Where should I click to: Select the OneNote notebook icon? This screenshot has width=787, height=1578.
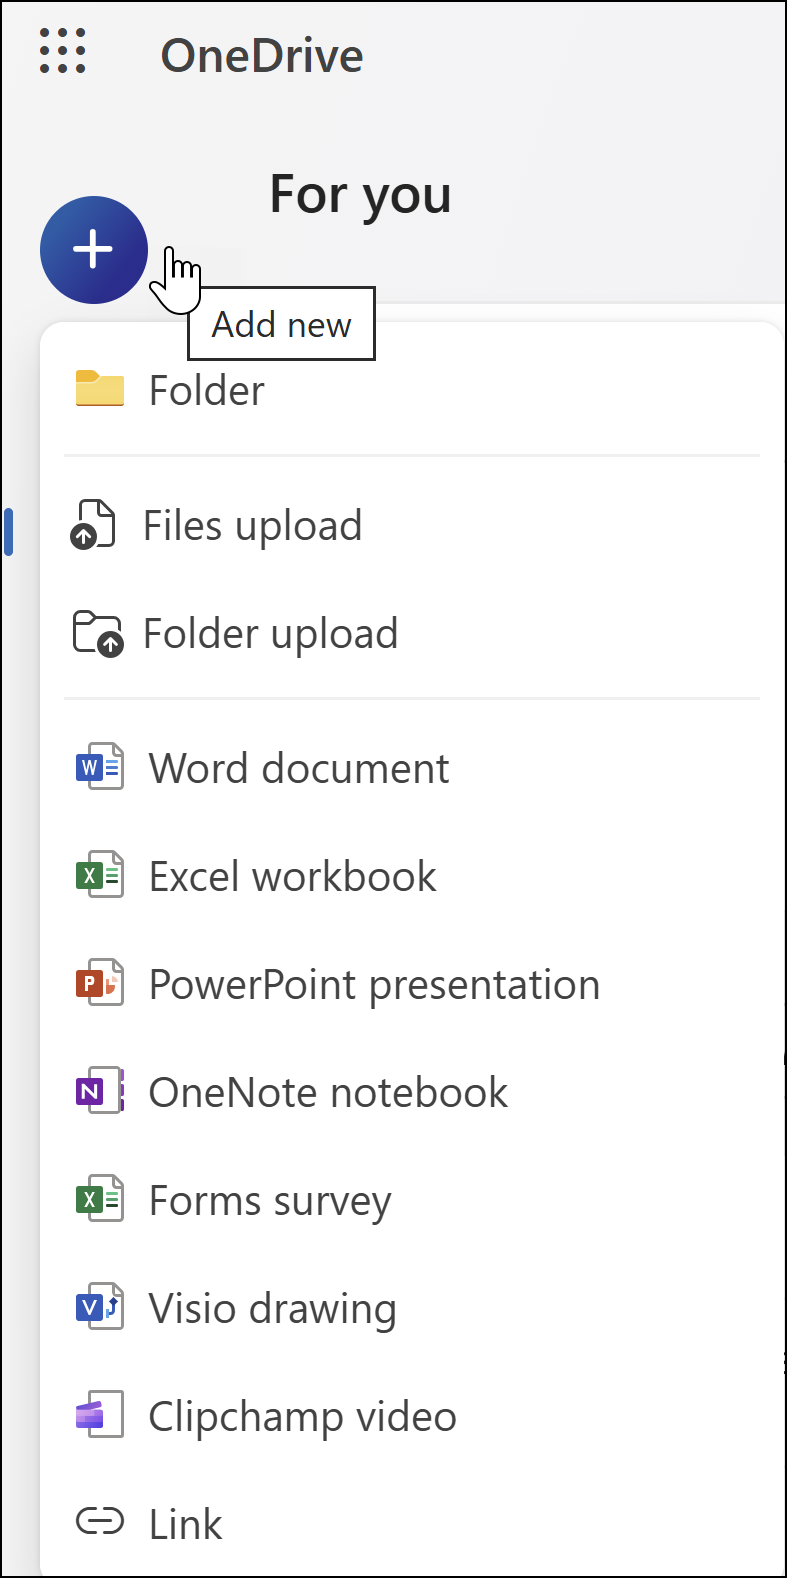(98, 1091)
